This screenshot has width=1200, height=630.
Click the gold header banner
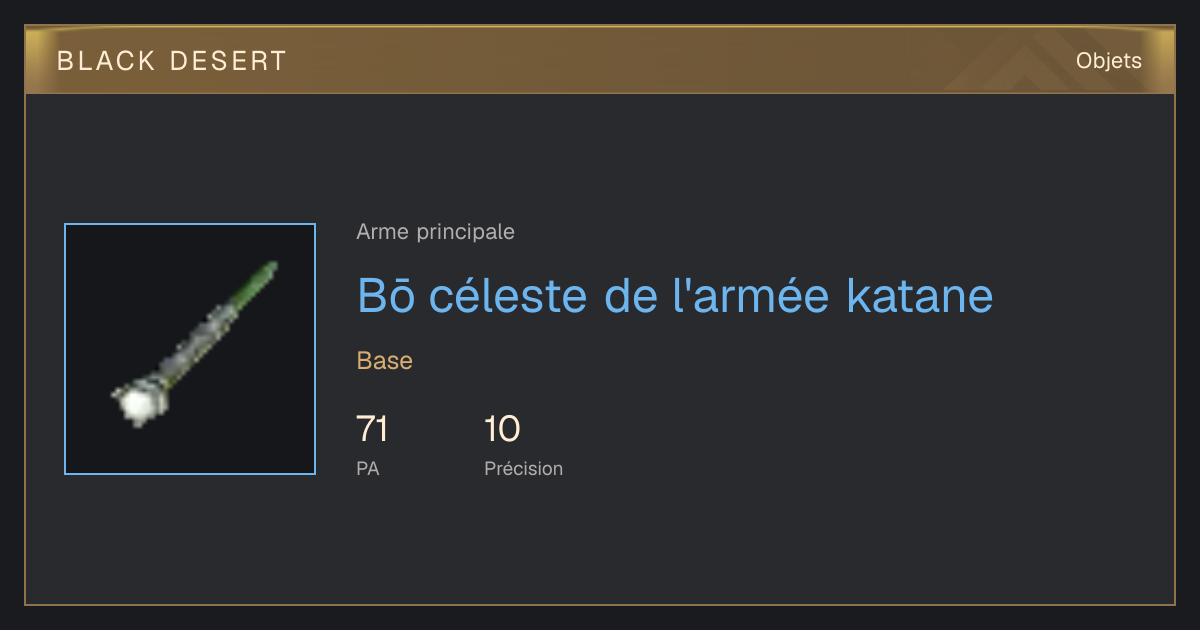click(600, 60)
